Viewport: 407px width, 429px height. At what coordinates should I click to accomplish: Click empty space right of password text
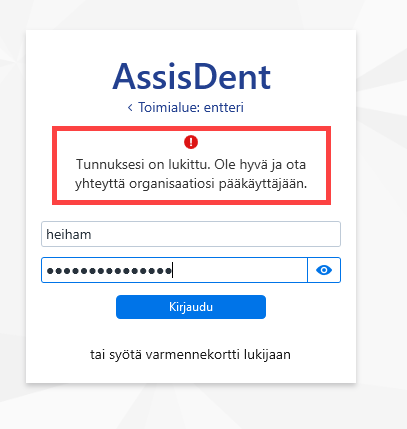click(x=240, y=270)
